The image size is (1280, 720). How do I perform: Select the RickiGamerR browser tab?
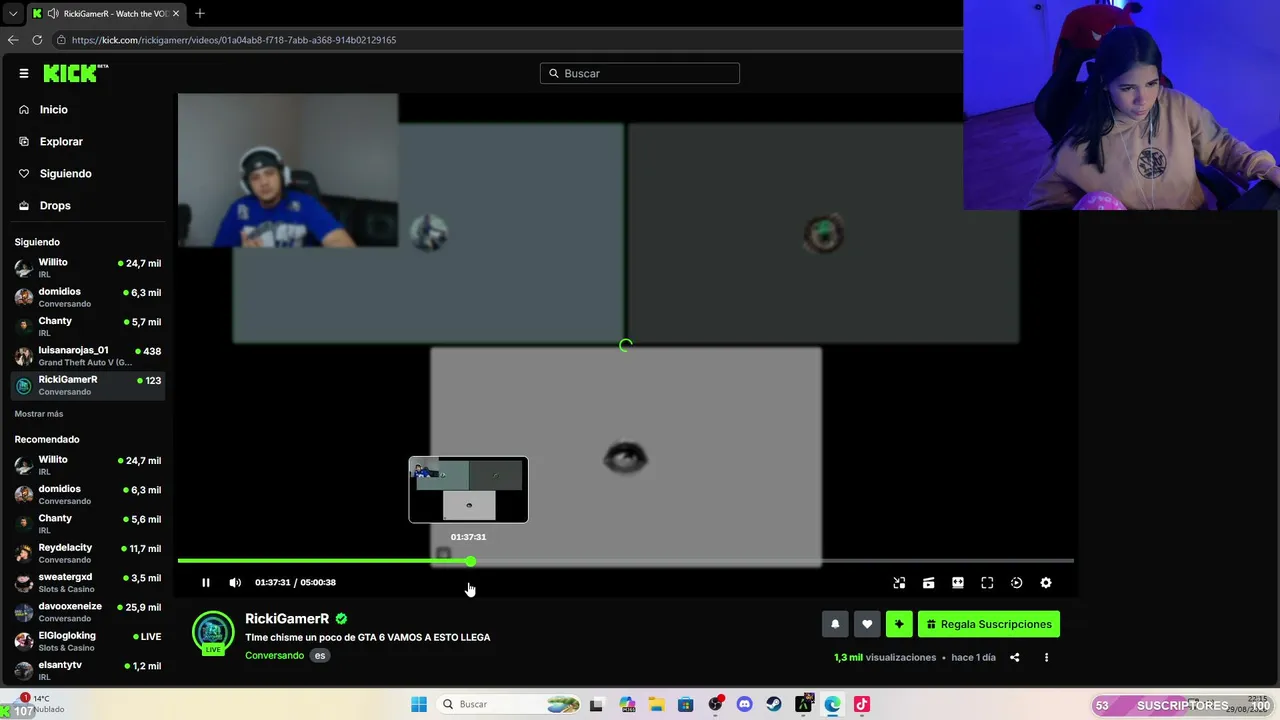point(106,14)
